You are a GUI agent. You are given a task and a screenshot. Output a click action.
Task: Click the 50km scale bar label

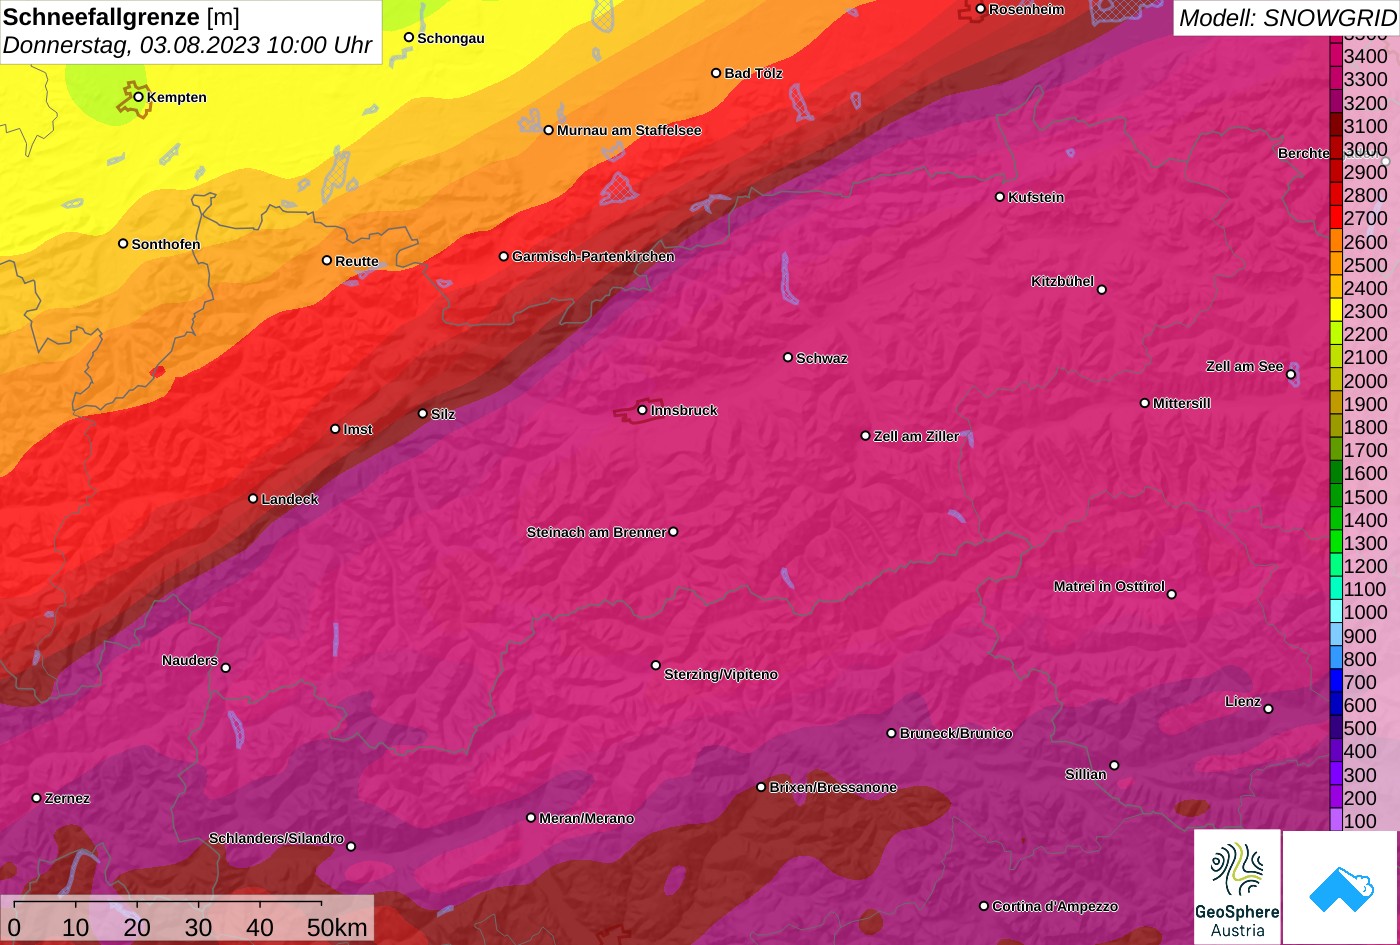point(337,928)
